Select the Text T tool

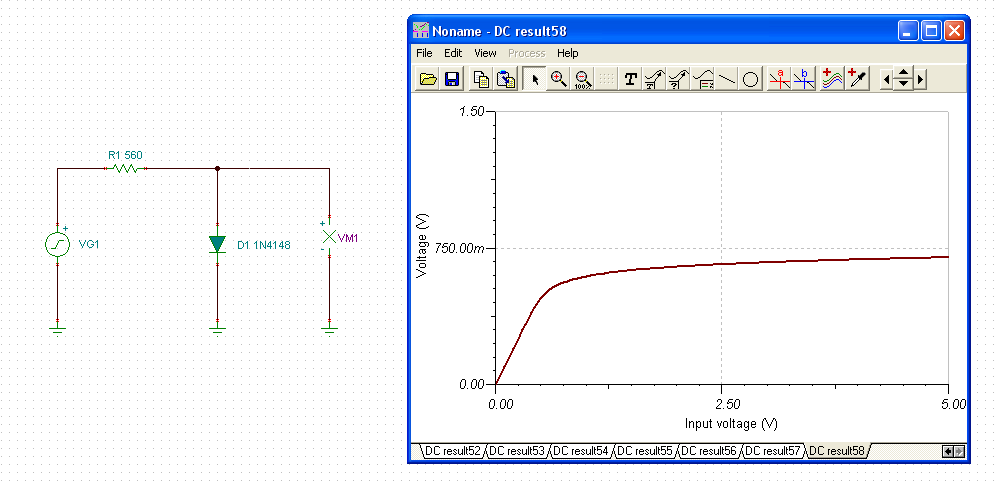630,79
